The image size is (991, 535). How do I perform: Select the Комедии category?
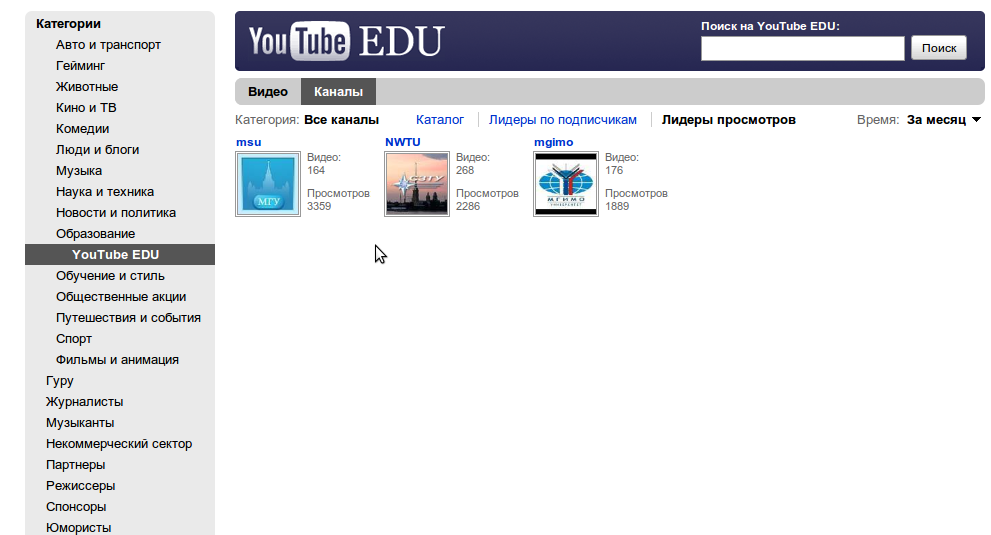(82, 128)
